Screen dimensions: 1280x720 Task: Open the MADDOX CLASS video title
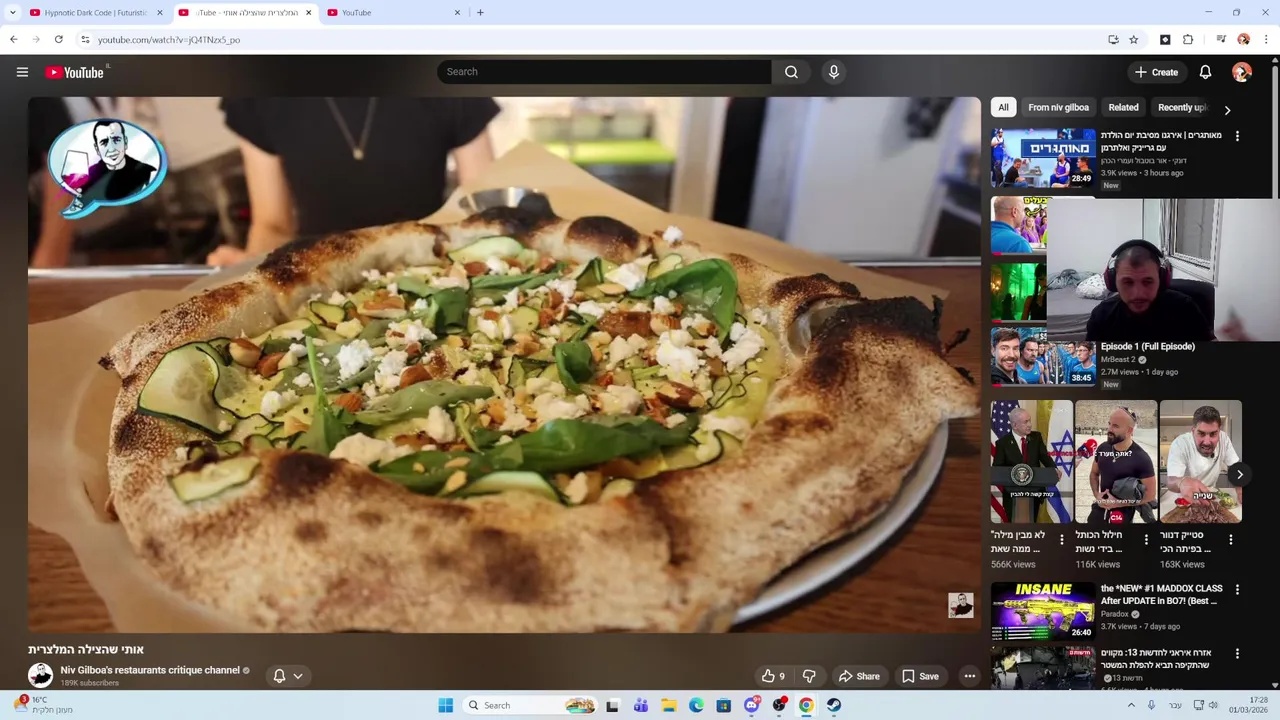tap(1161, 595)
